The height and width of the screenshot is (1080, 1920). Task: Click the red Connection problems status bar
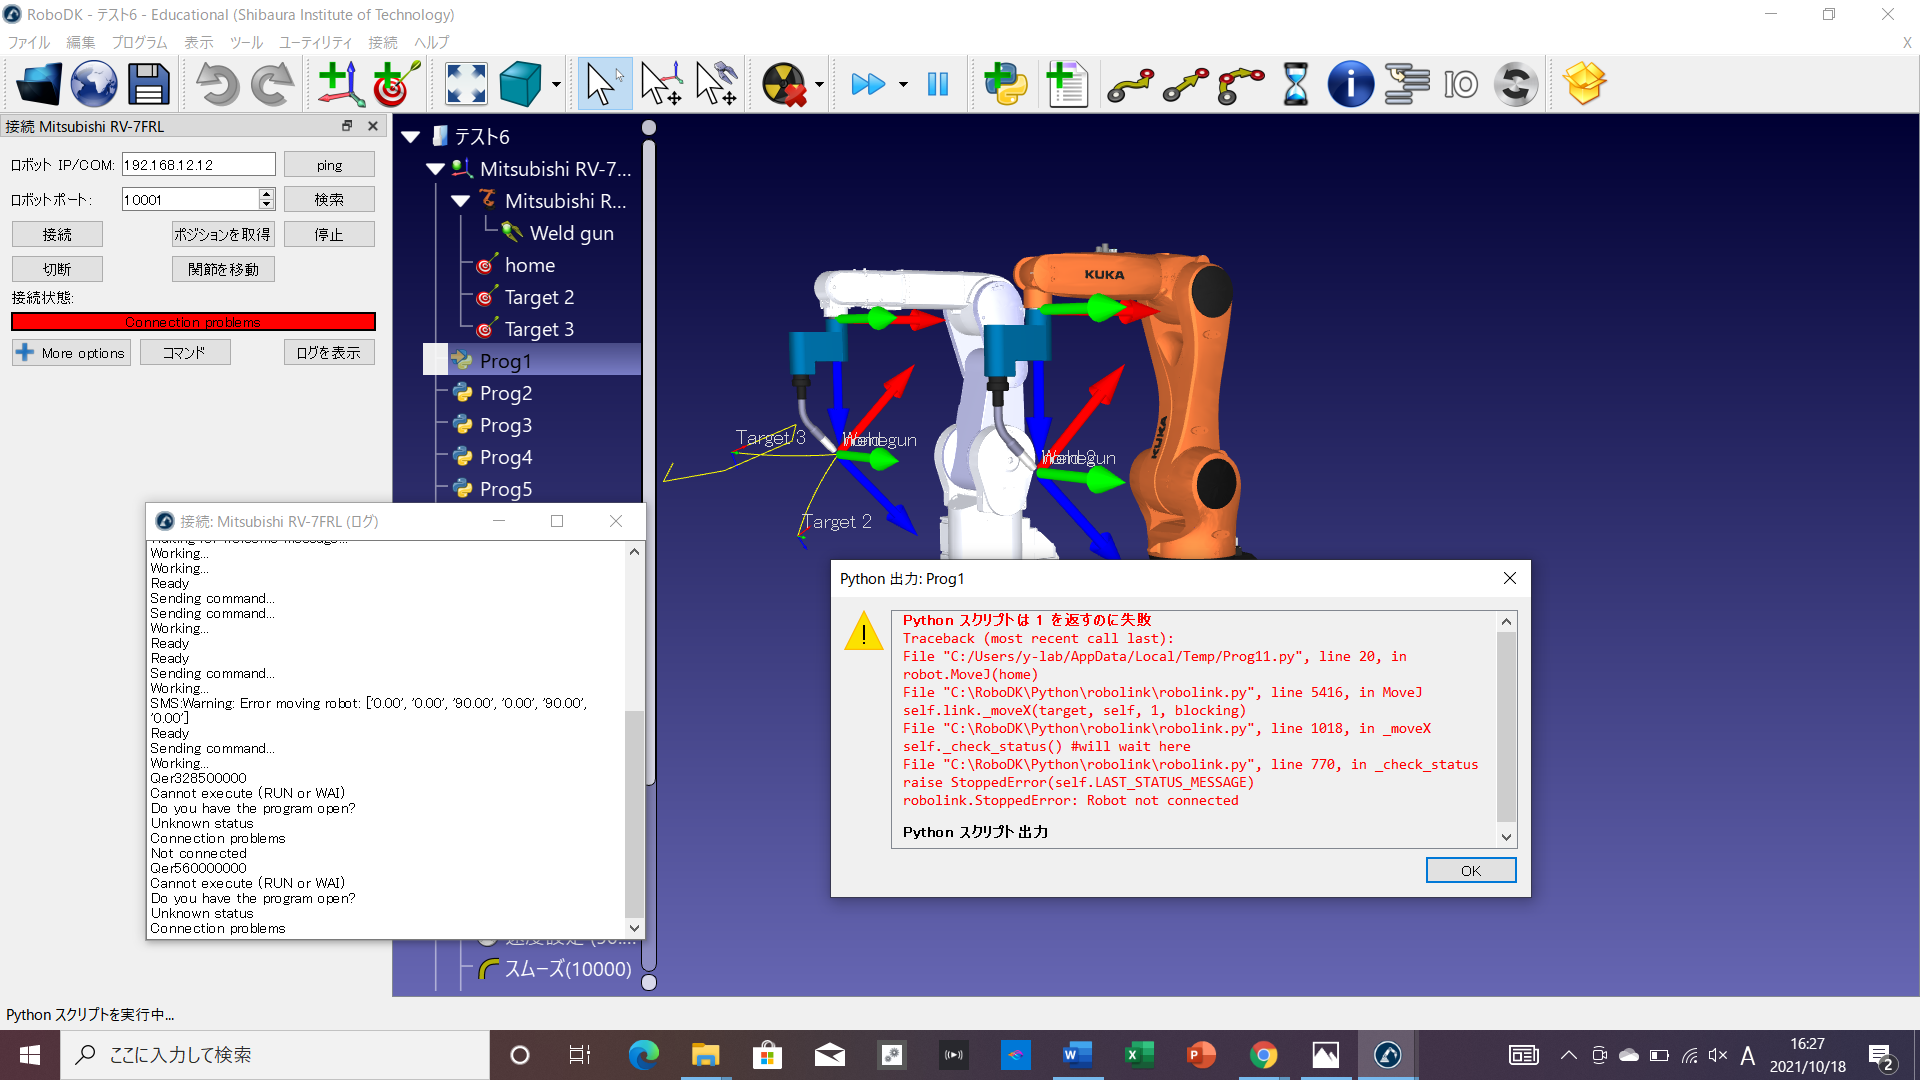click(193, 322)
